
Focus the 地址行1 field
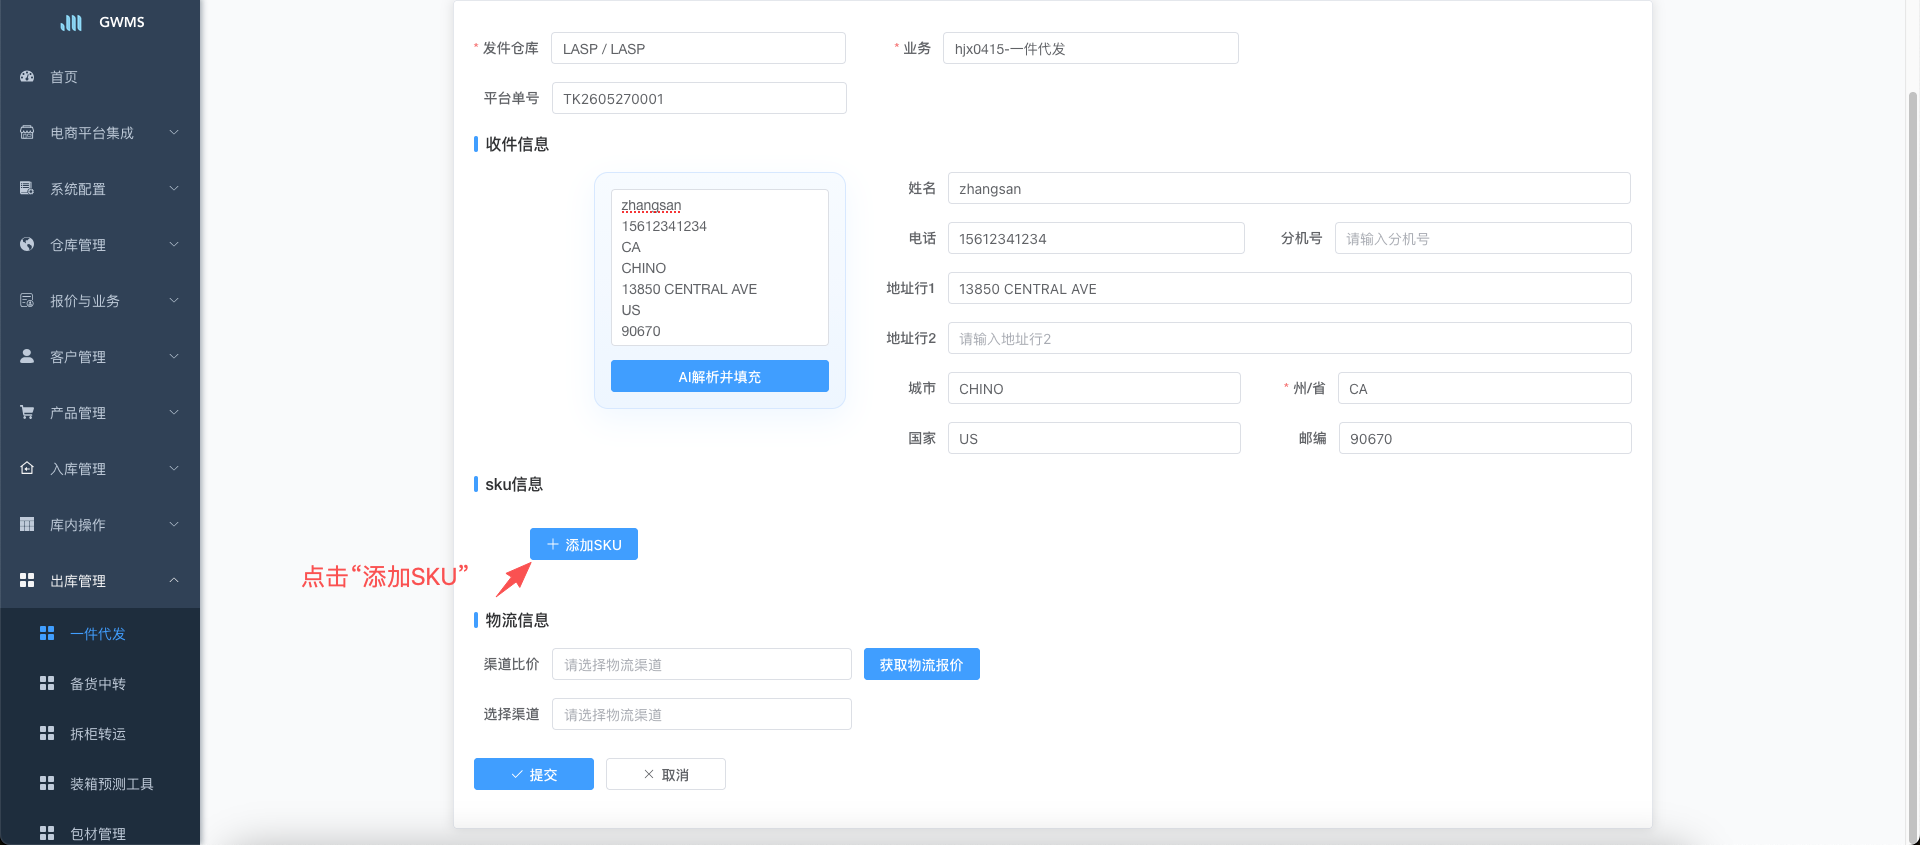pos(1290,288)
